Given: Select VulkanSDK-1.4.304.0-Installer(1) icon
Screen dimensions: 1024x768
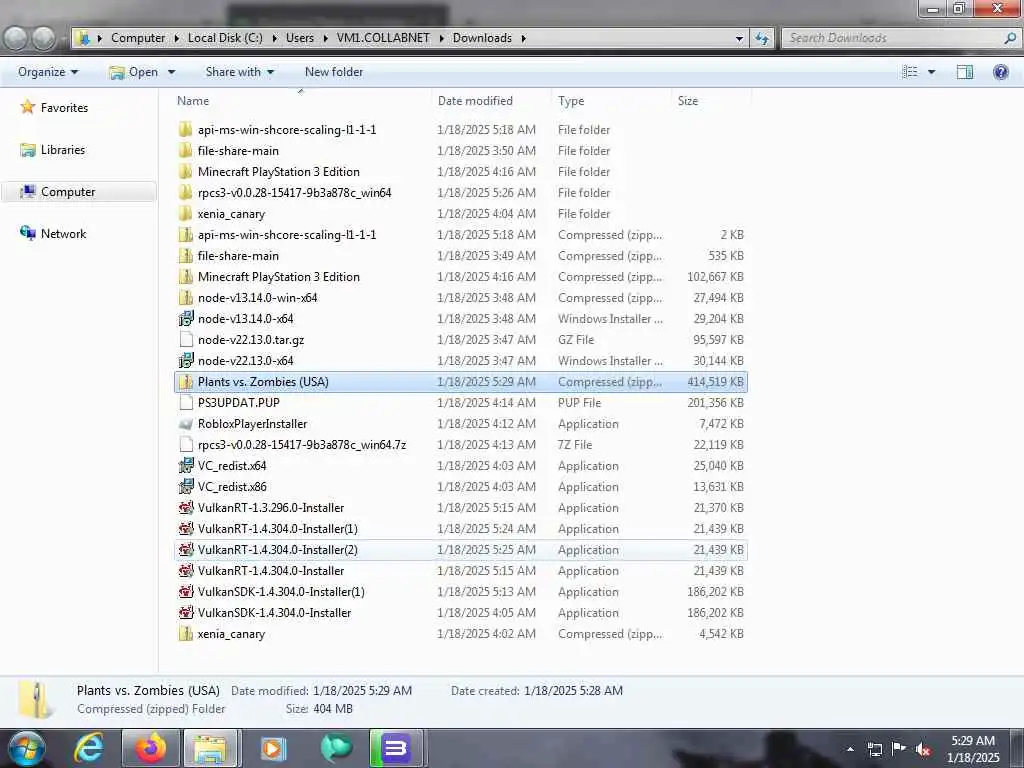Looking at the screenshot, I should click(186, 592).
